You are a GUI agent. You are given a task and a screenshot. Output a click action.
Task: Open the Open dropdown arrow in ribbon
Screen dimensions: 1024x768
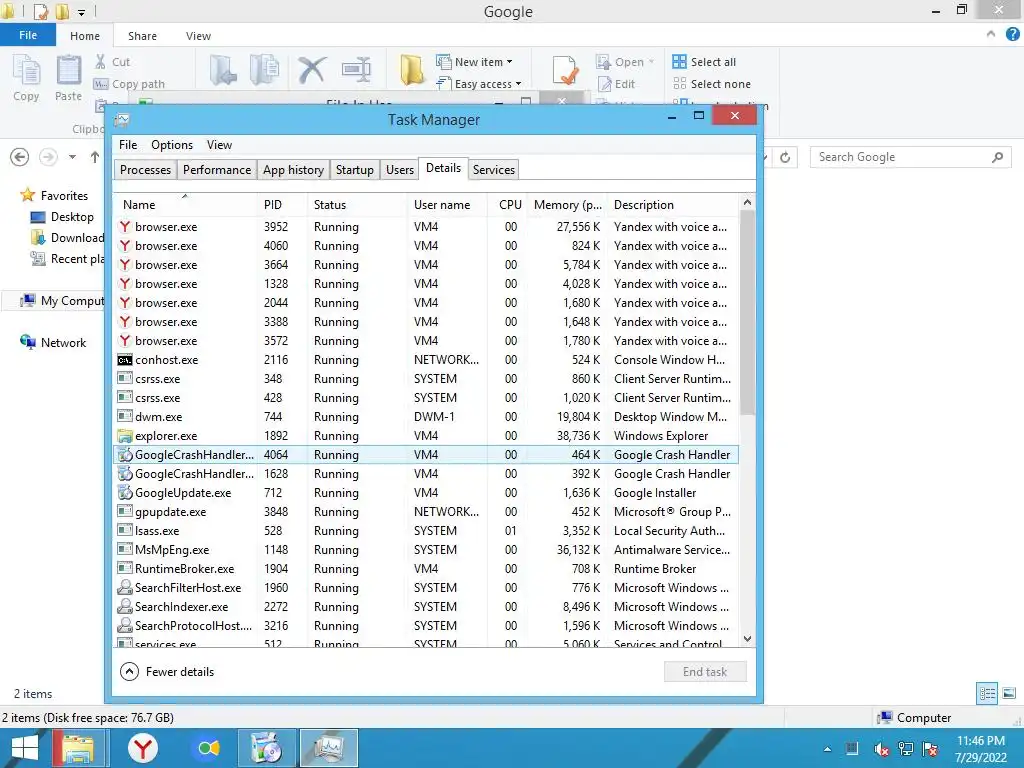[x=651, y=61]
